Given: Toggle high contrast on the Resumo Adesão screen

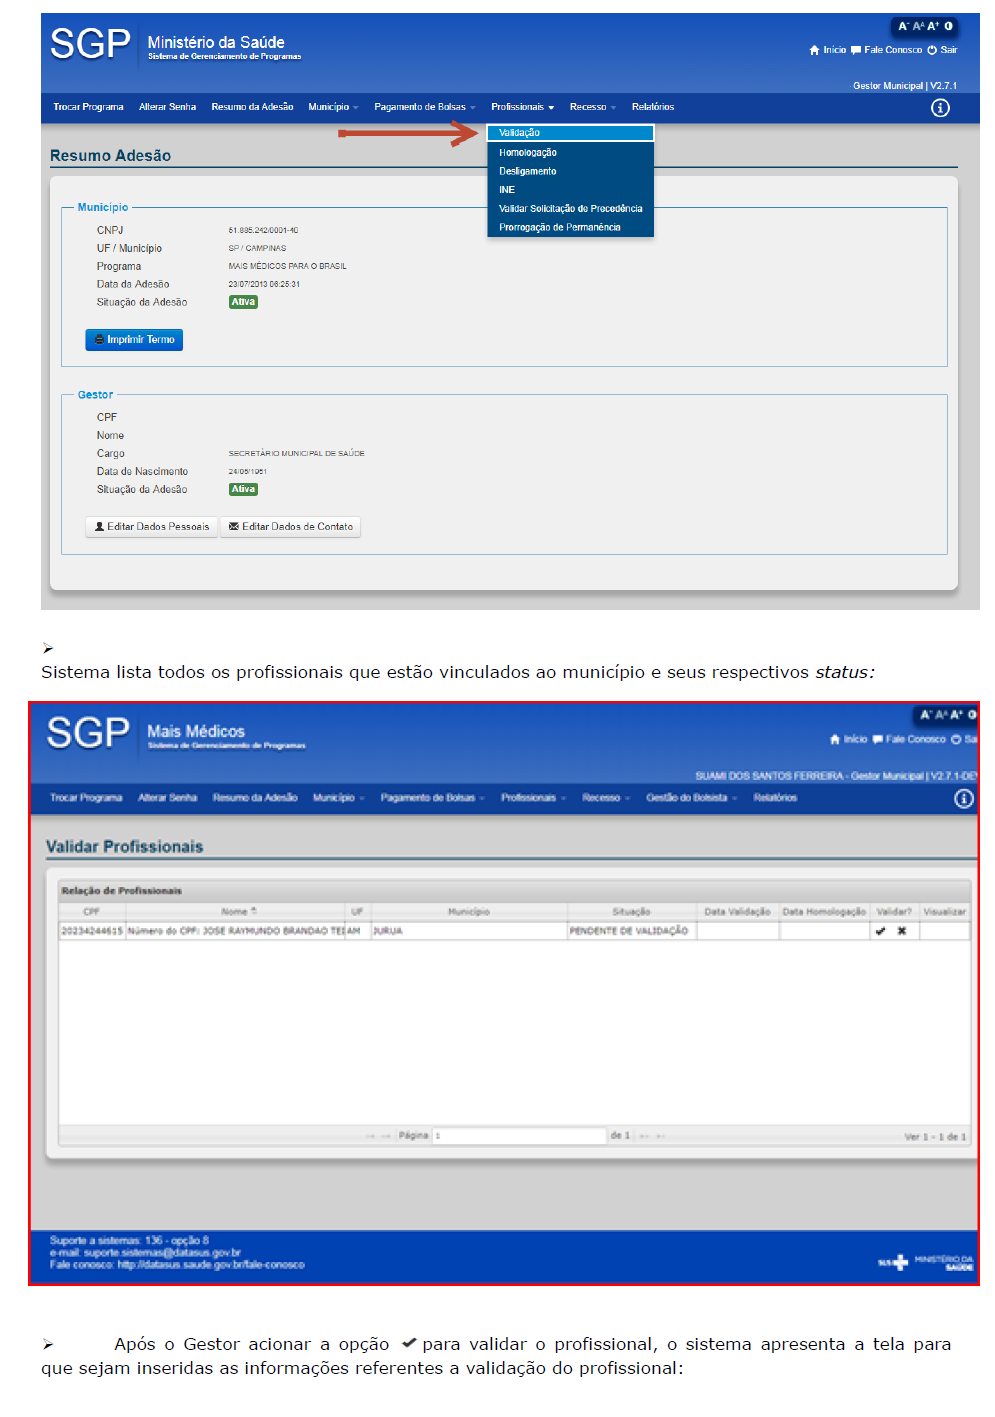Looking at the screenshot, I should click(x=949, y=27).
